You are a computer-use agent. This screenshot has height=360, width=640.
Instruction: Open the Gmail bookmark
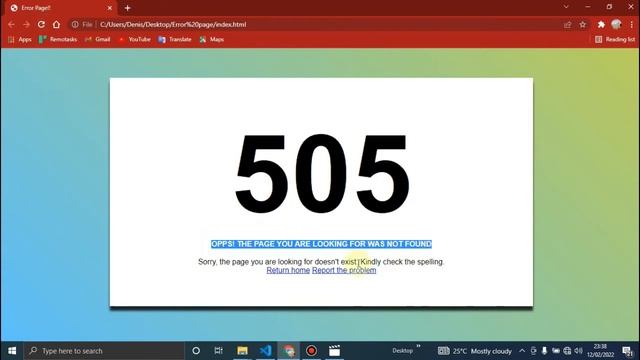(x=98, y=40)
